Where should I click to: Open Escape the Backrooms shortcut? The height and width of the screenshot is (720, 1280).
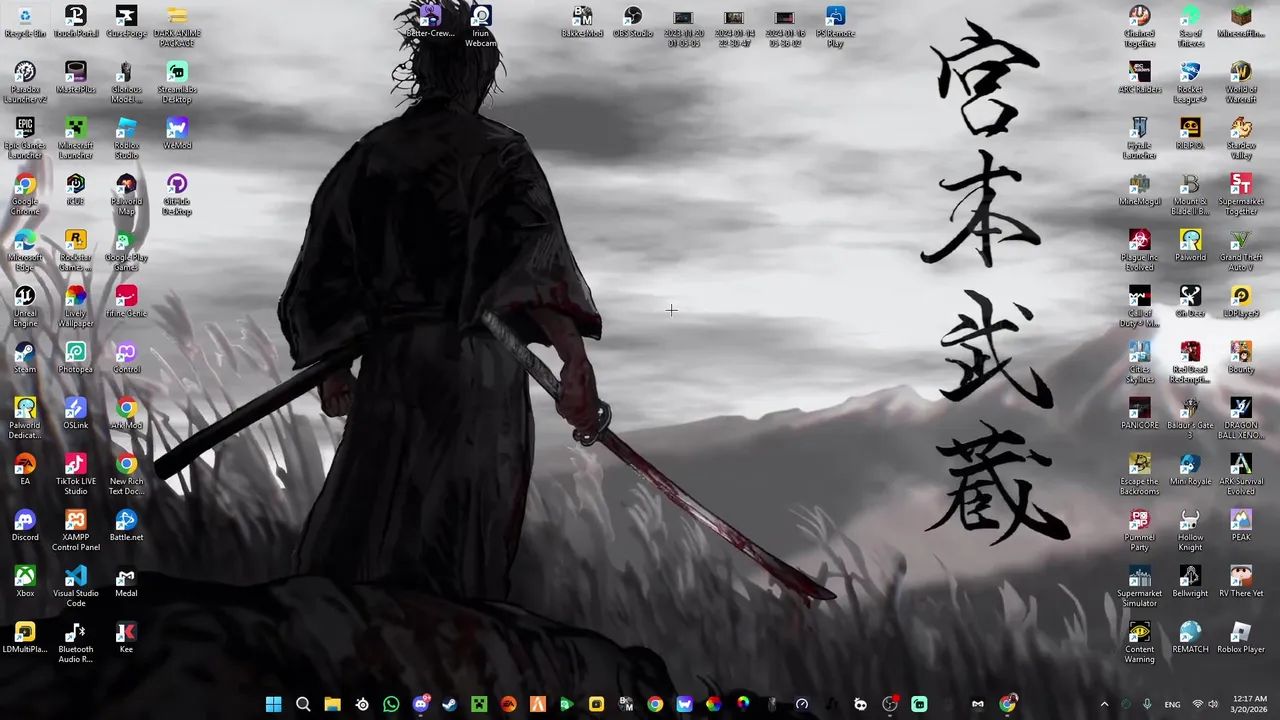click(x=1139, y=474)
